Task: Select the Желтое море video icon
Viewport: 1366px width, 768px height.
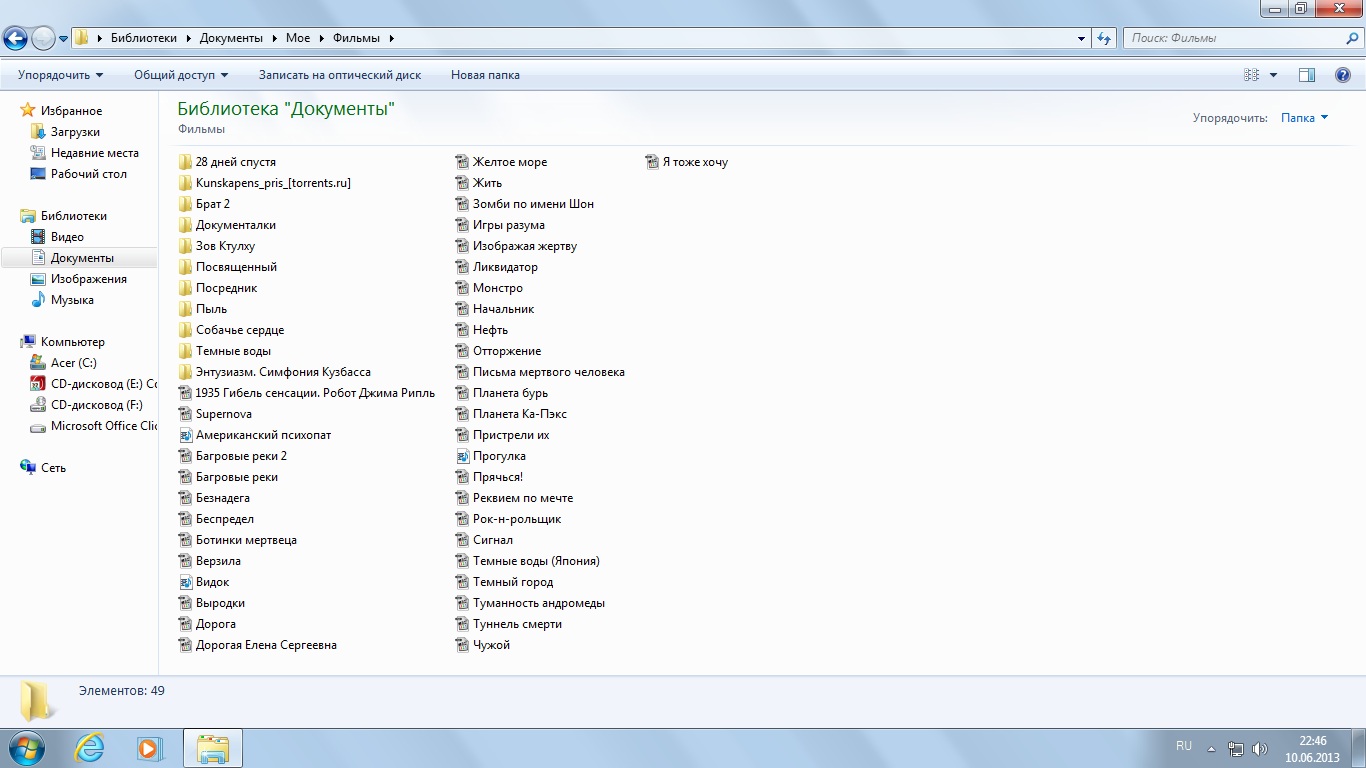Action: point(463,162)
